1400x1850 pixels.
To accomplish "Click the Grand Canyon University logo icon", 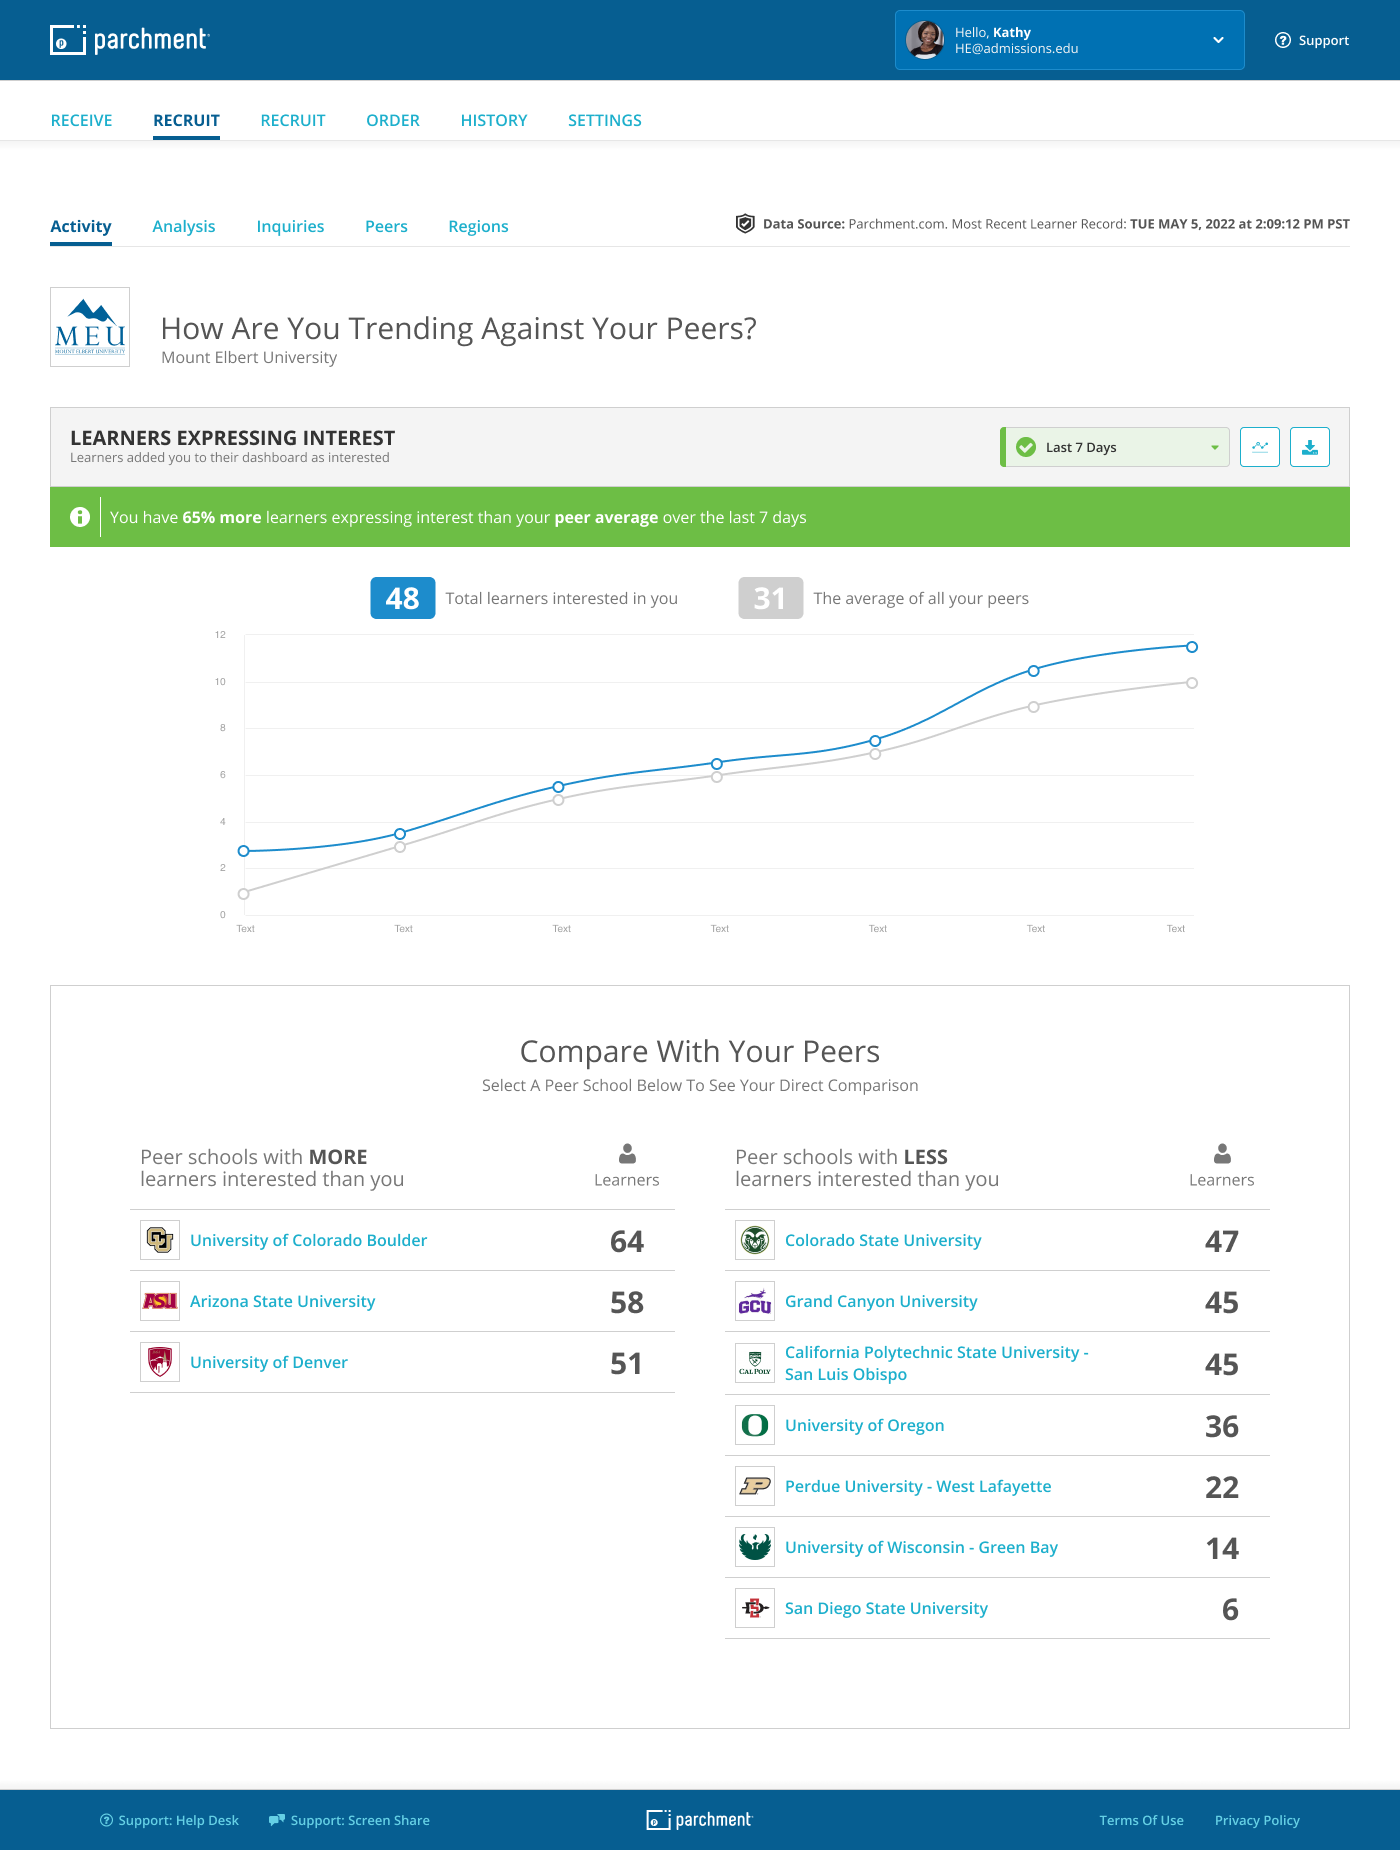I will click(755, 1301).
